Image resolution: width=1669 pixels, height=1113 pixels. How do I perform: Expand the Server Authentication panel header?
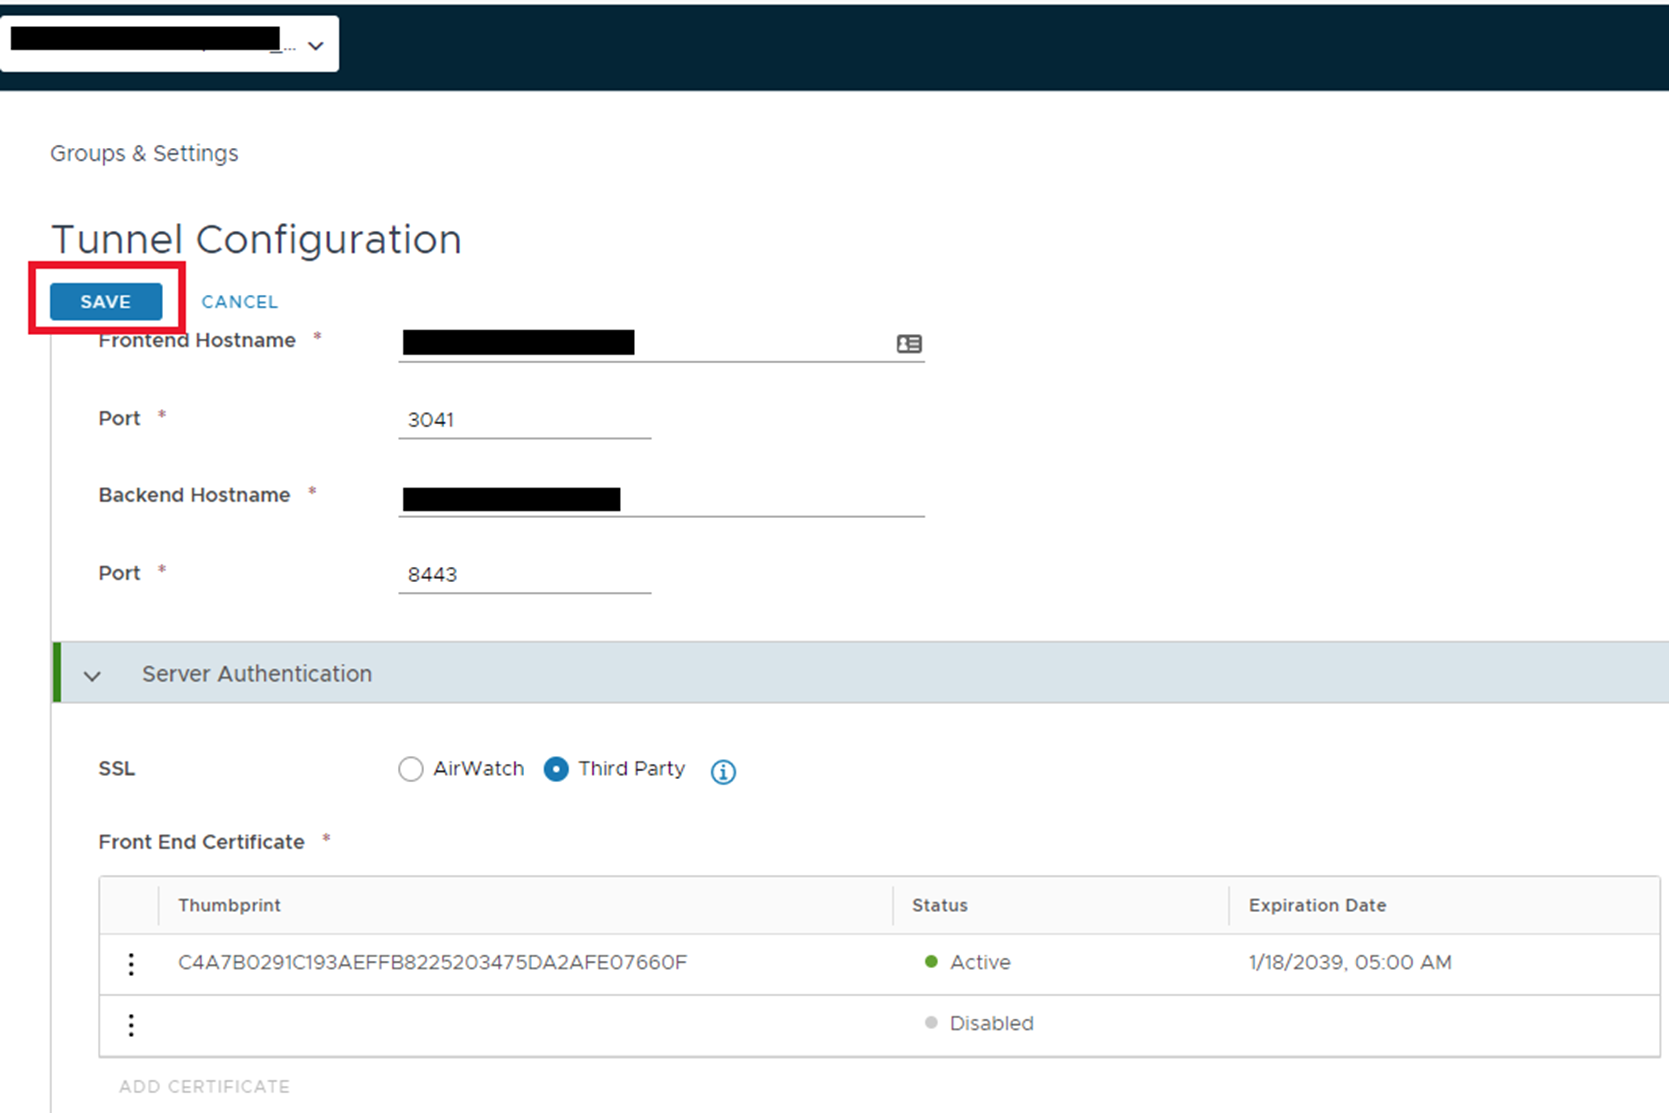(x=256, y=673)
